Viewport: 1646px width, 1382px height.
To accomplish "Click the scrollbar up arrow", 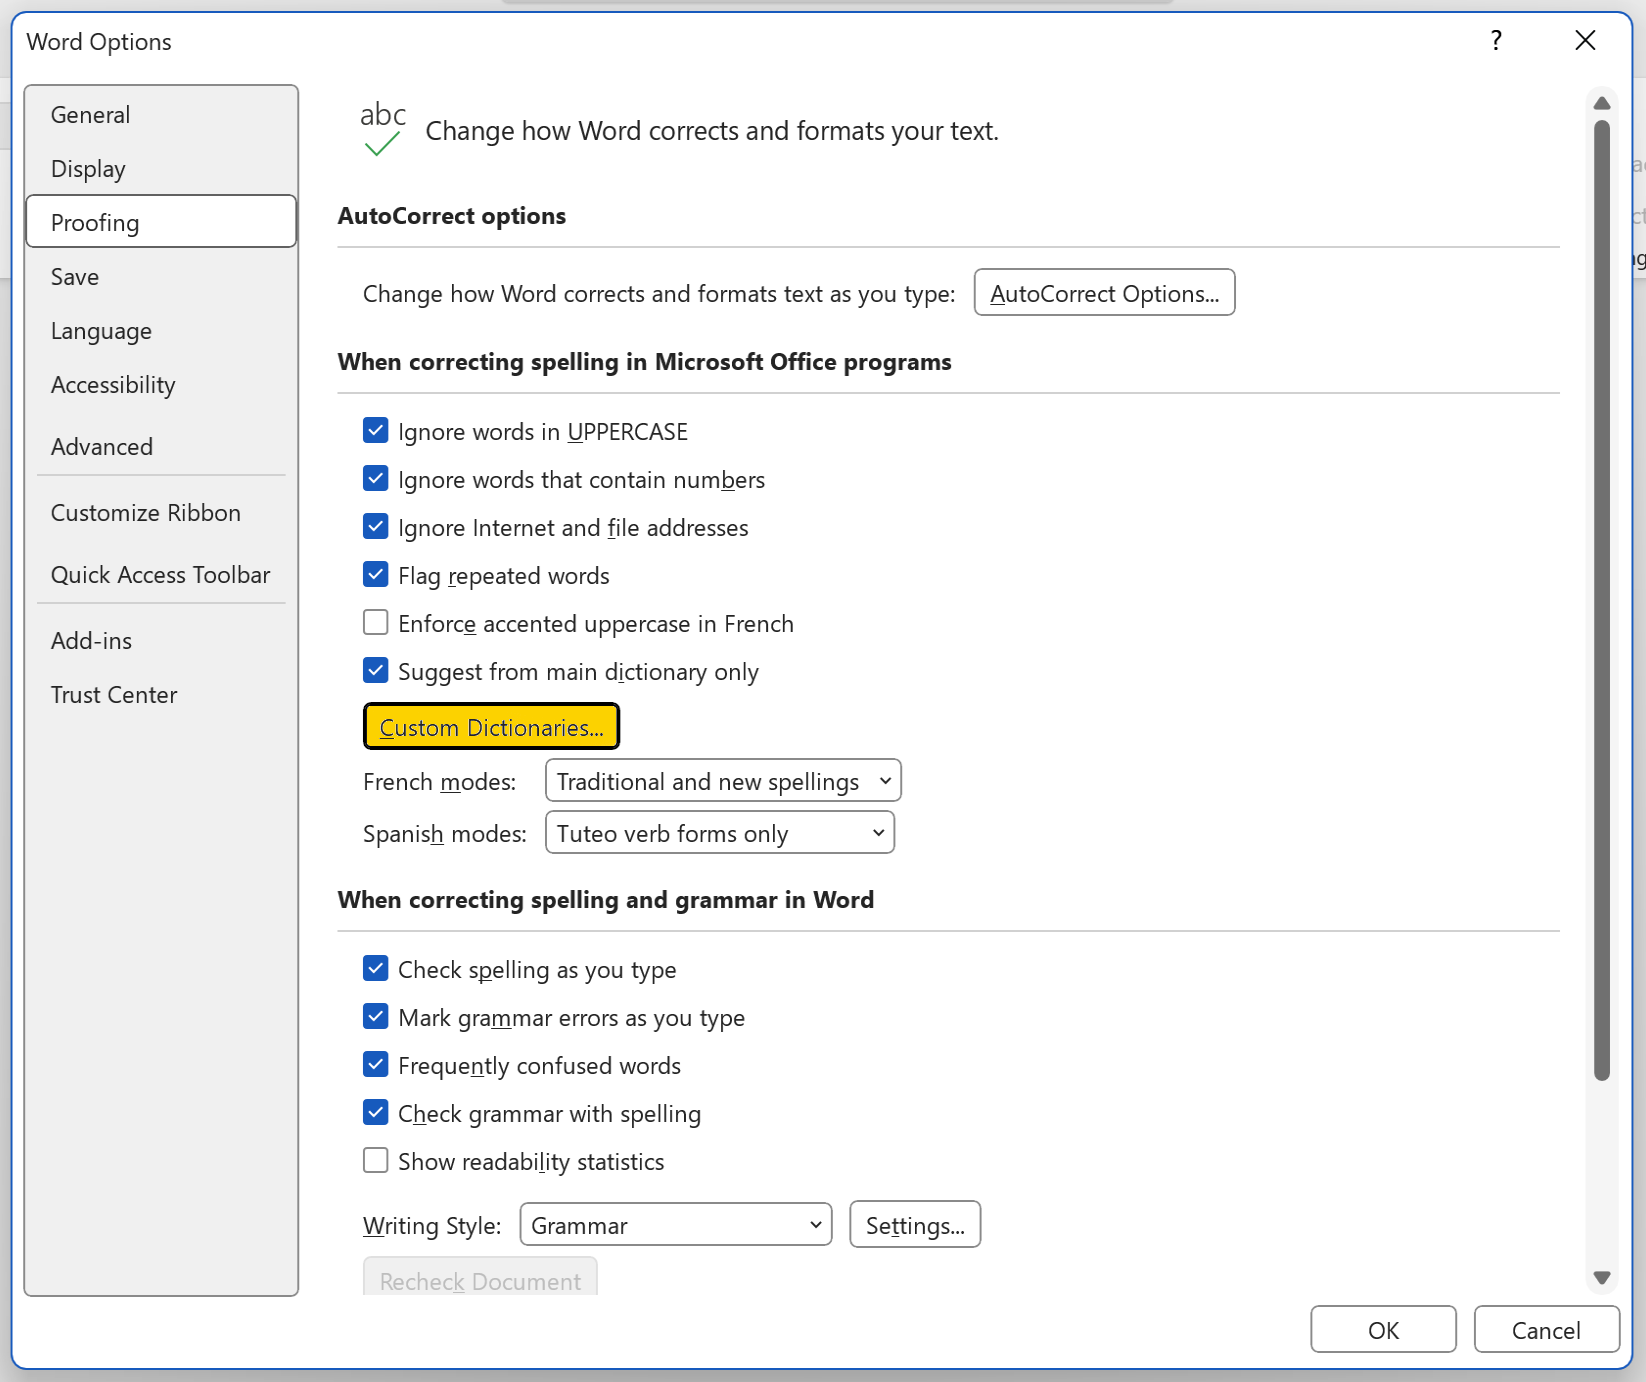I will (1602, 104).
